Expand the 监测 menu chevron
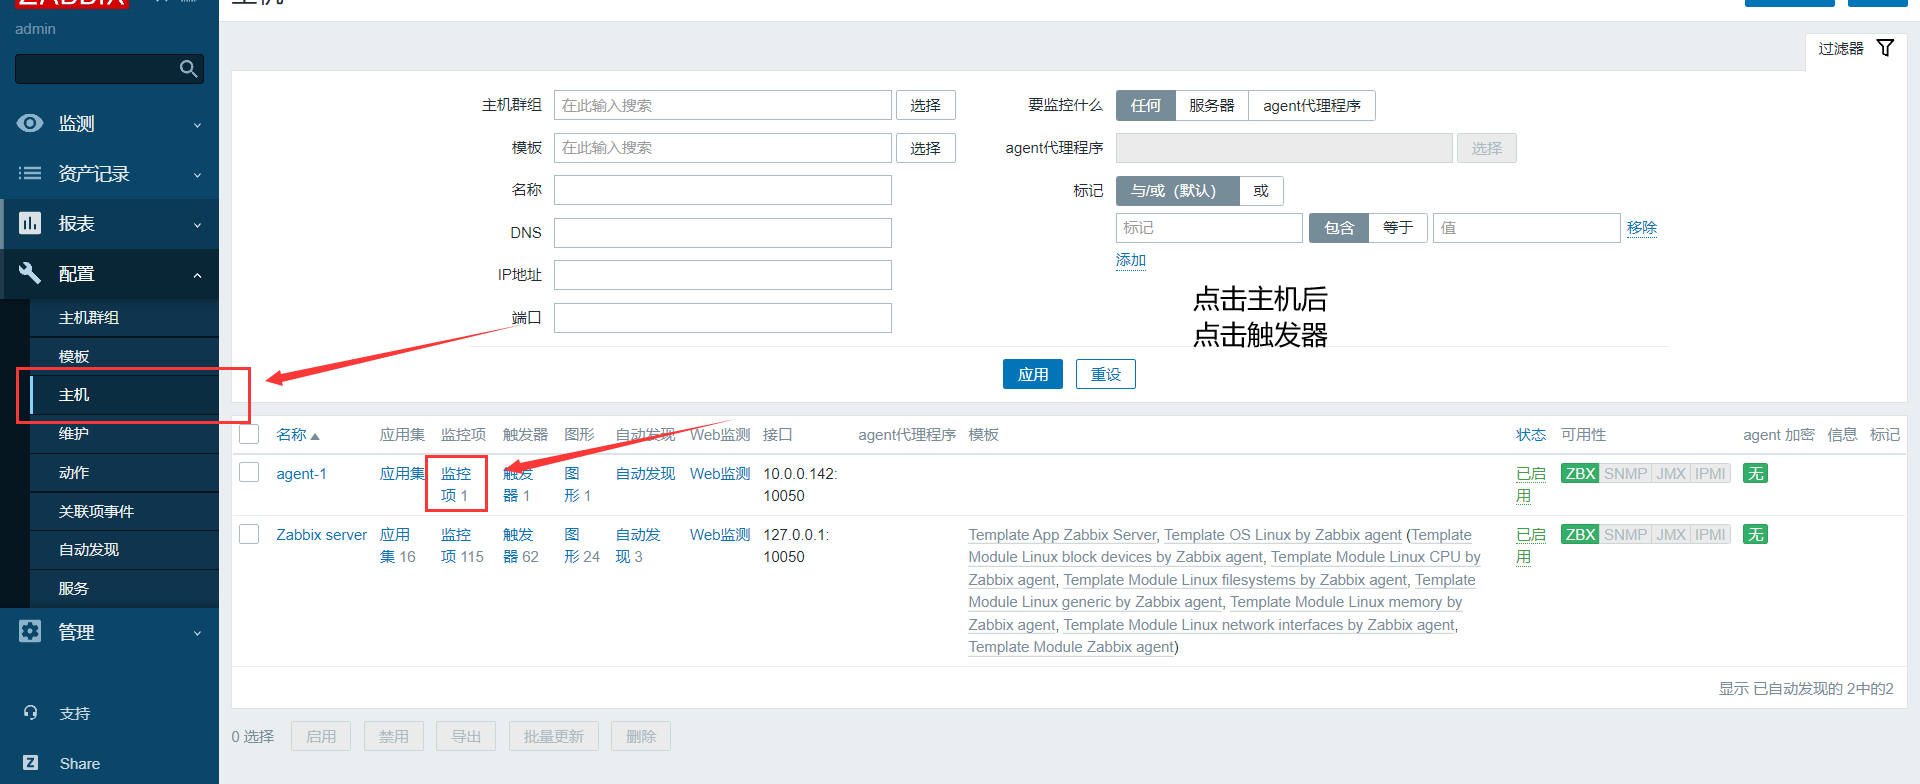The image size is (1920, 784). pyautogui.click(x=197, y=125)
